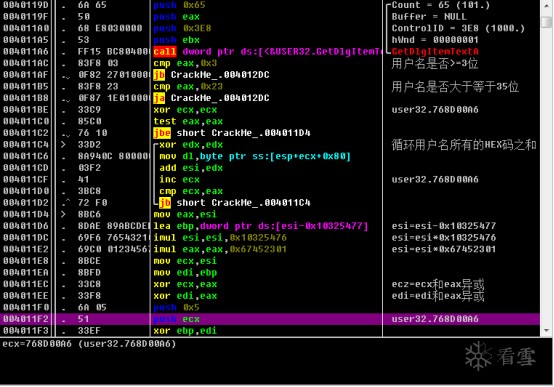This screenshot has height=387, width=554.
Task: Click hex bytes '72 F0' in hex dump column
Action: pos(93,203)
